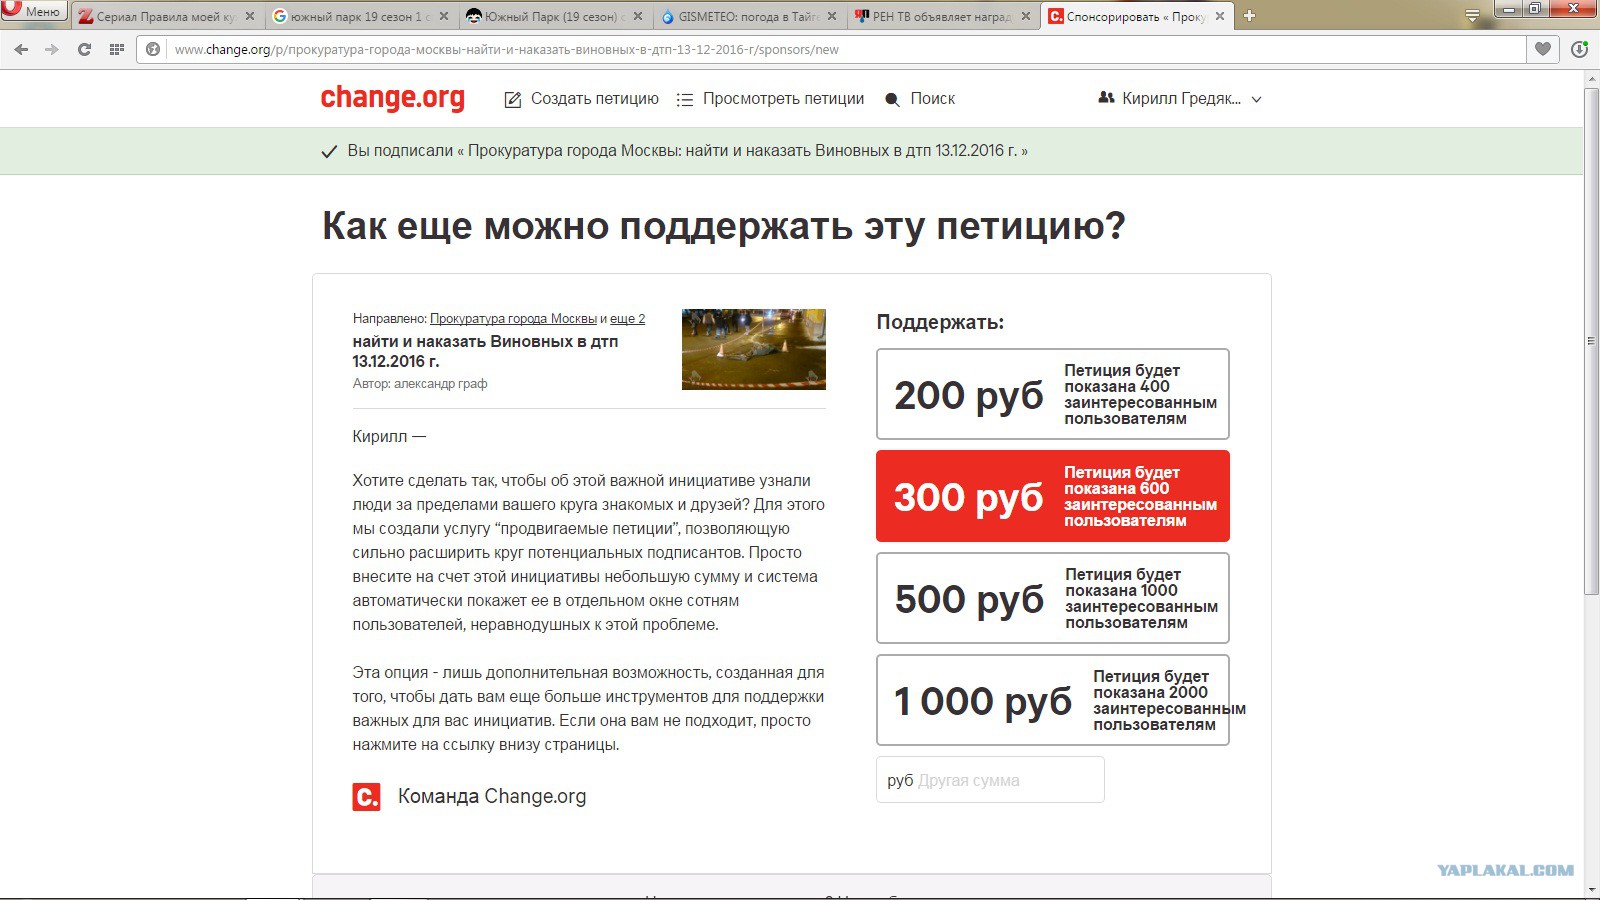Open Просмотреть петиции link
The width and height of the screenshot is (1600, 900).
tap(770, 99)
